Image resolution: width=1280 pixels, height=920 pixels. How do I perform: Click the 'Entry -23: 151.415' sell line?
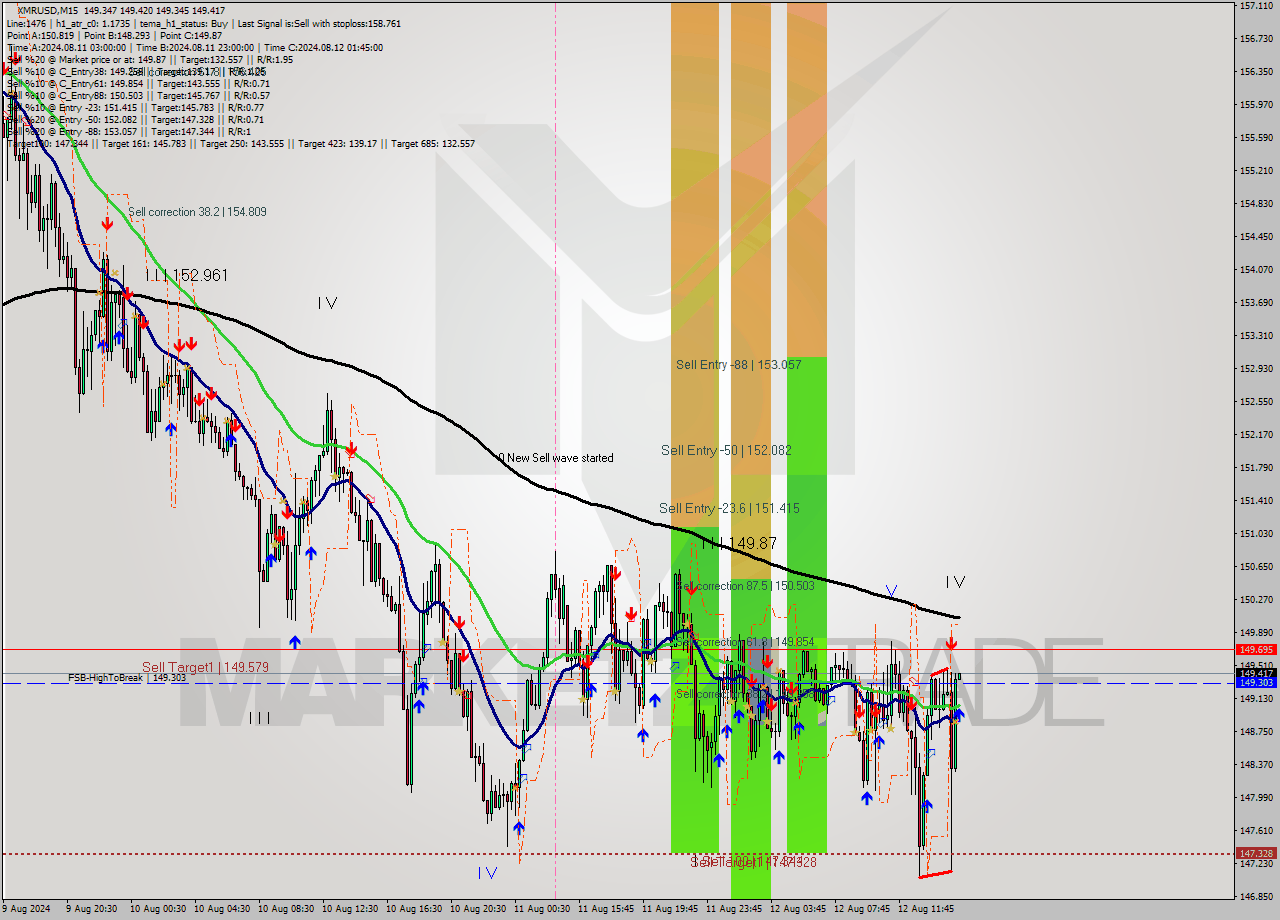point(135,107)
